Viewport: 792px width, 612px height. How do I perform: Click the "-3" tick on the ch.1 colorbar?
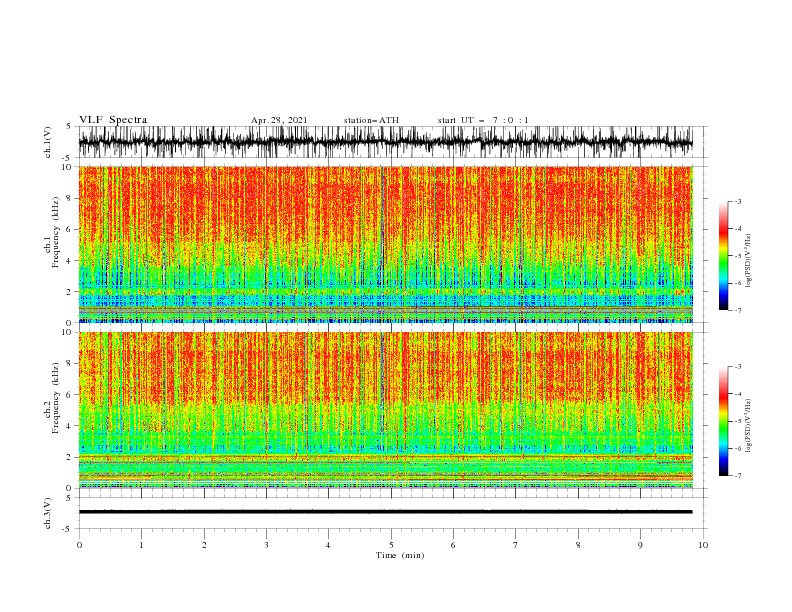point(737,201)
